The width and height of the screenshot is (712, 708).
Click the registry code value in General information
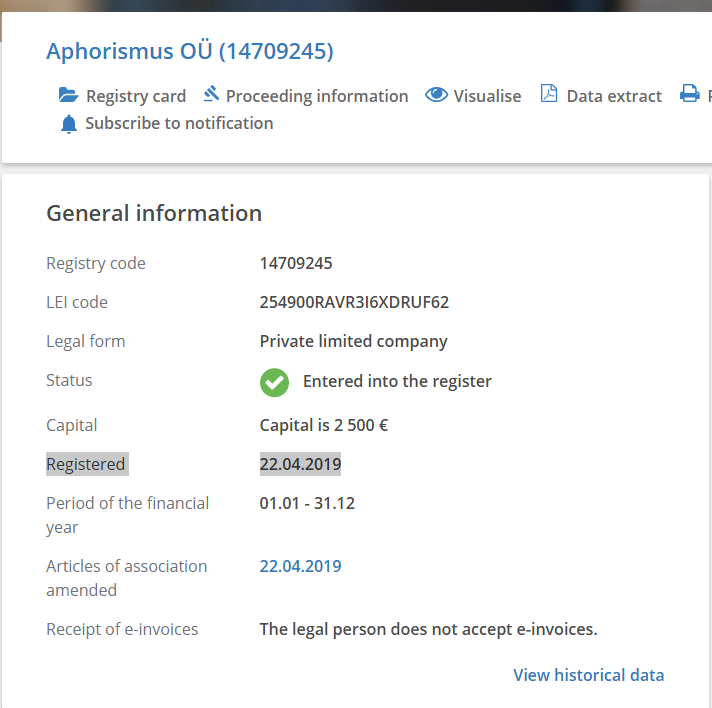tap(296, 263)
